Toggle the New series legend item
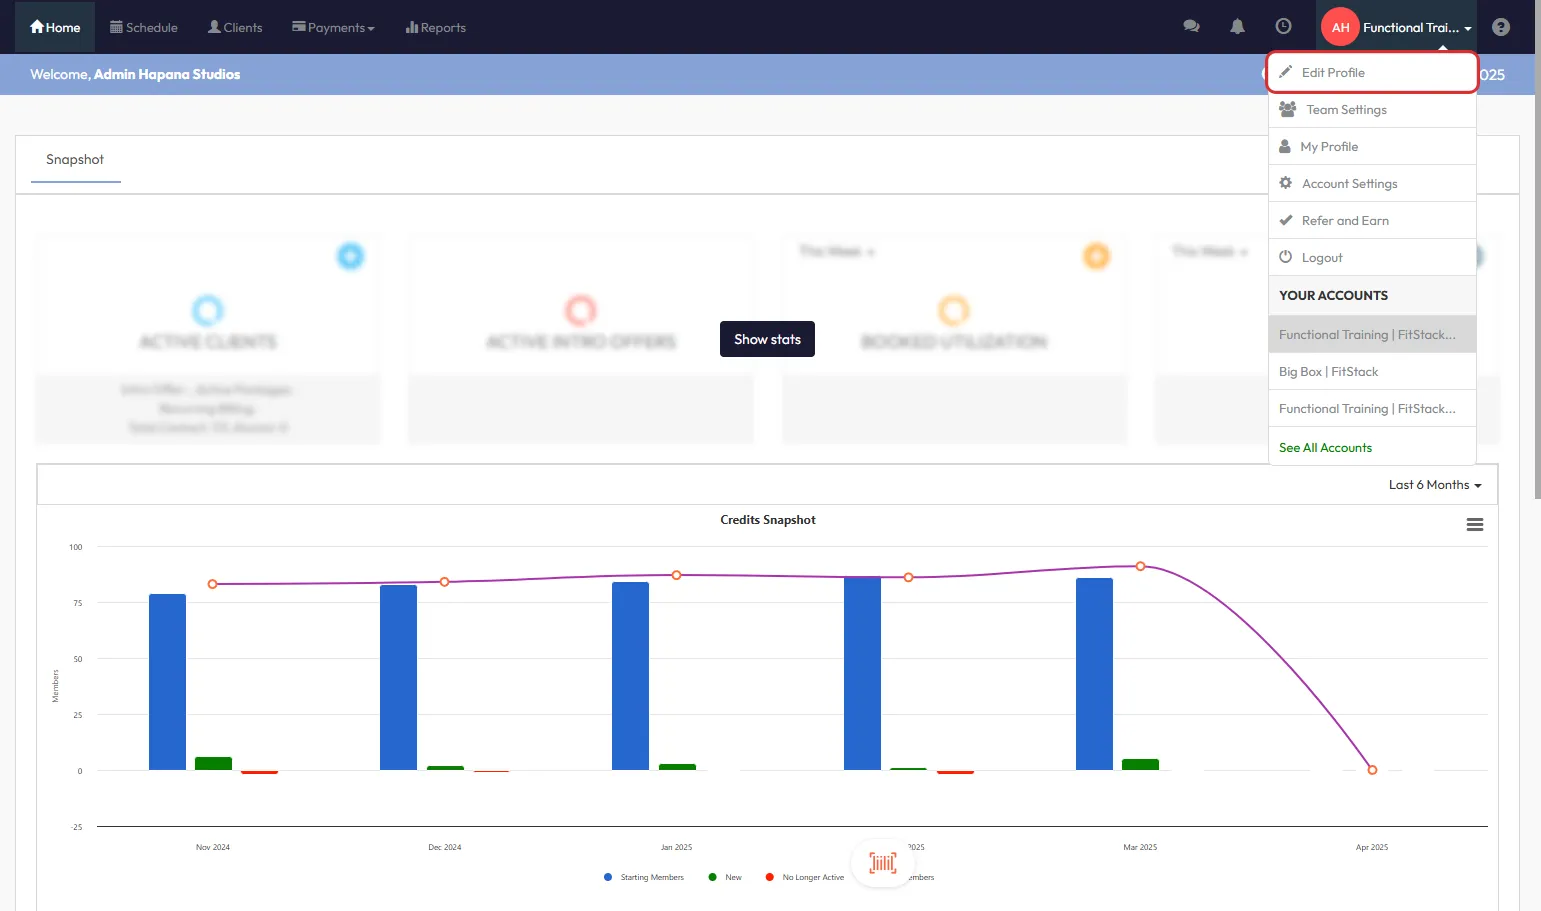This screenshot has height=911, width=1541. 725,877
